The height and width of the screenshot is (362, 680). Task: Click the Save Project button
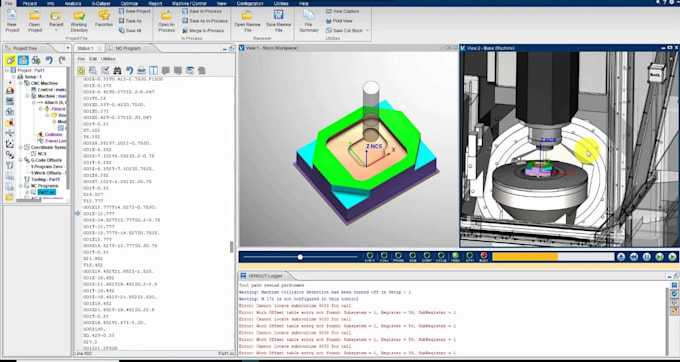[x=134, y=11]
